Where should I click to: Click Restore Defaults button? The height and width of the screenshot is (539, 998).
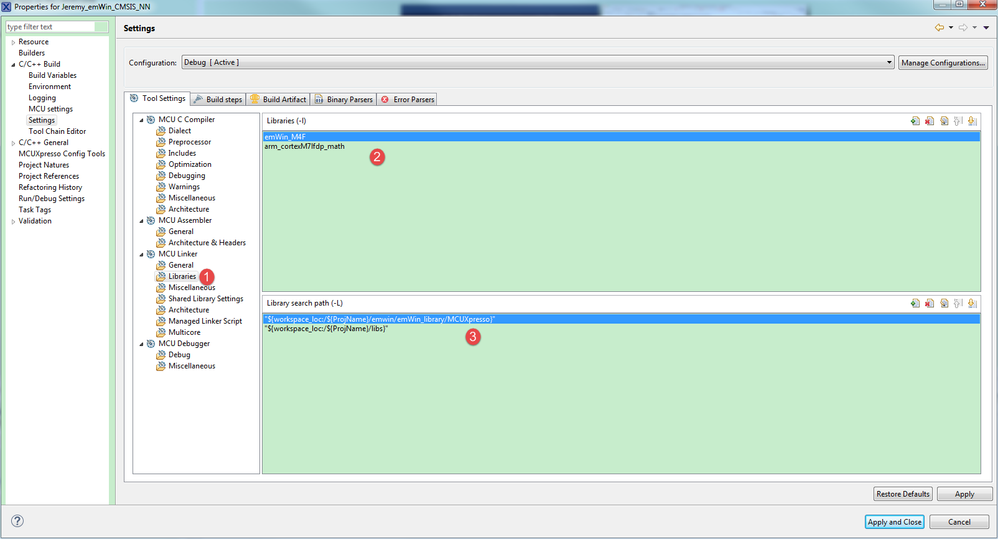click(903, 494)
